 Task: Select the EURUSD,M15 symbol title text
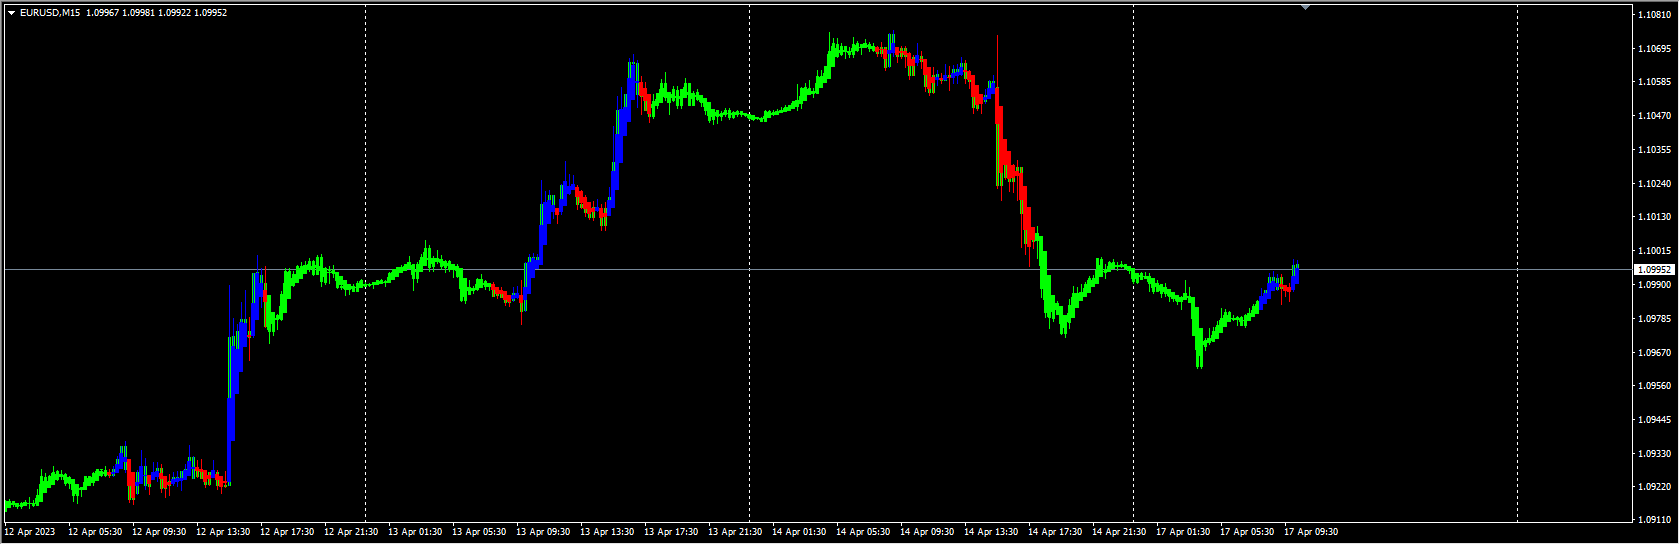pyautogui.click(x=50, y=13)
